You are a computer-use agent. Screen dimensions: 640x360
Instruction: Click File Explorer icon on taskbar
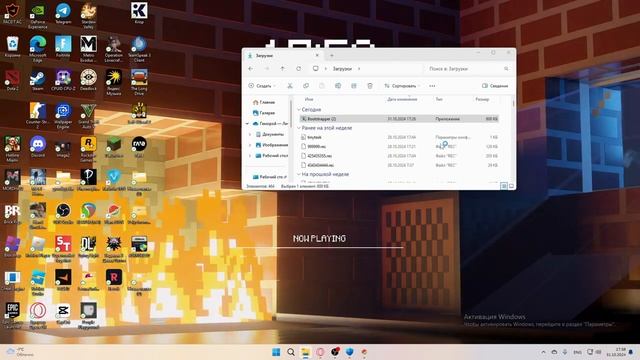pos(305,352)
